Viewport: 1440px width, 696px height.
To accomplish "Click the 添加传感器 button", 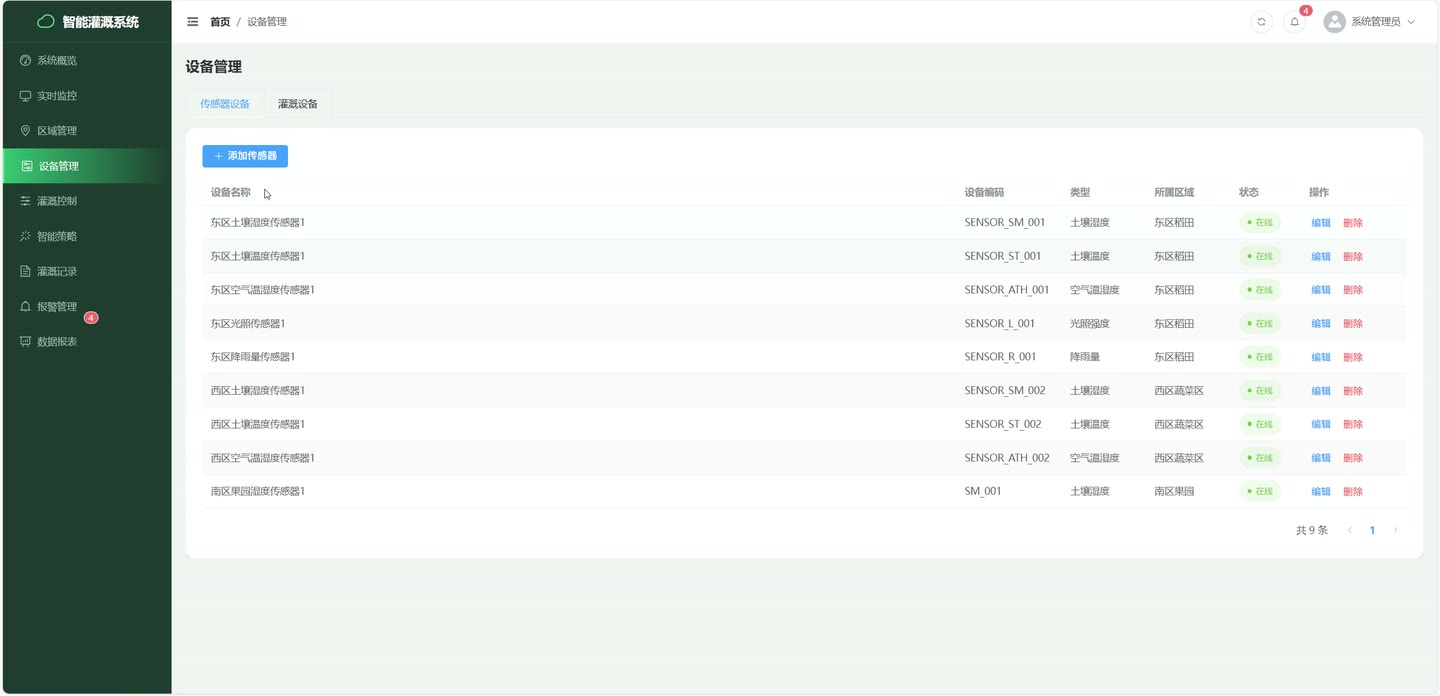I will [245, 156].
